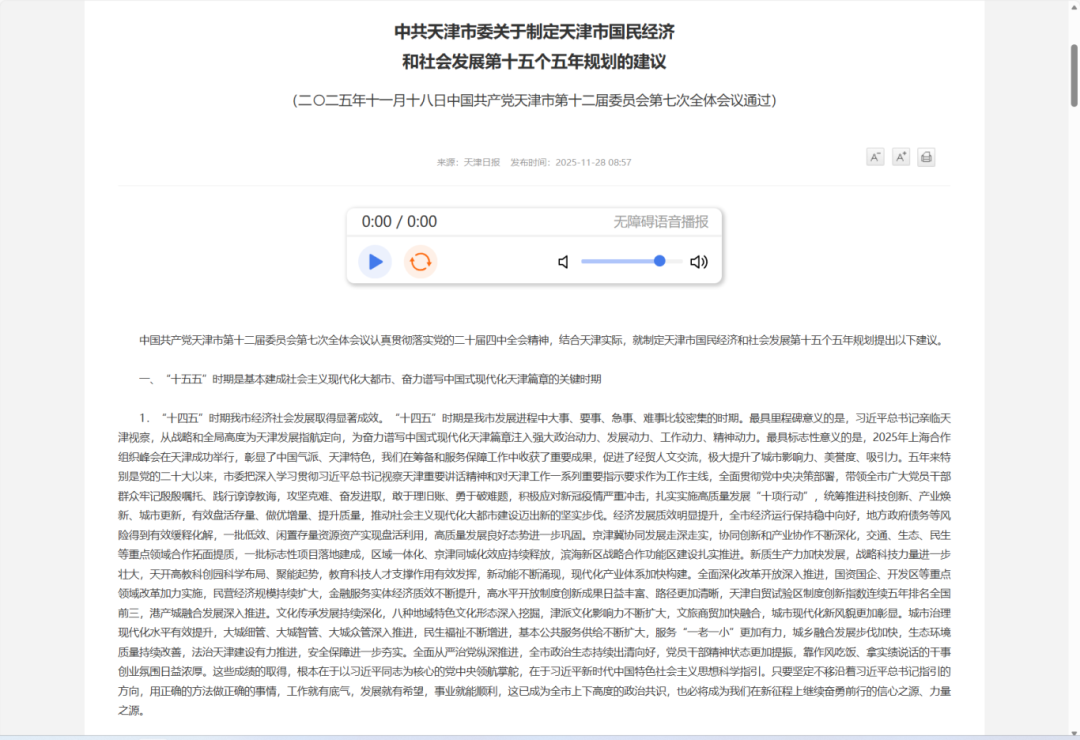Image resolution: width=1080 pixels, height=740 pixels.
Task: Click the vertical scrollbar thumb at top right
Action: pos(1072,73)
